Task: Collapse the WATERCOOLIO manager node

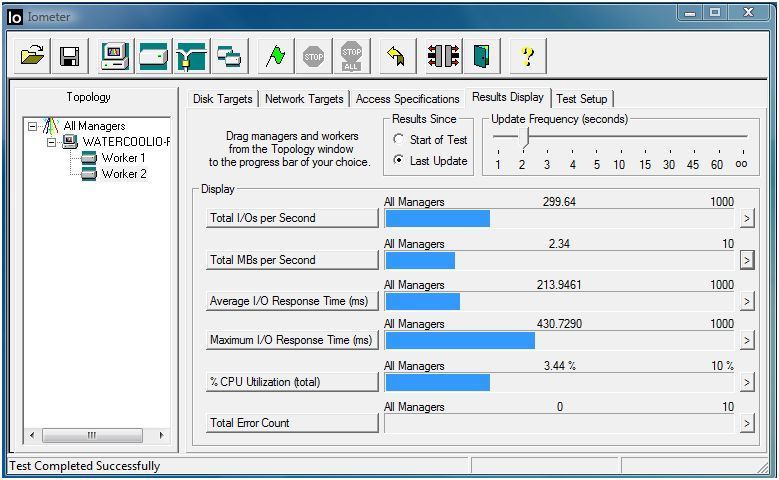Action: [x=51, y=142]
